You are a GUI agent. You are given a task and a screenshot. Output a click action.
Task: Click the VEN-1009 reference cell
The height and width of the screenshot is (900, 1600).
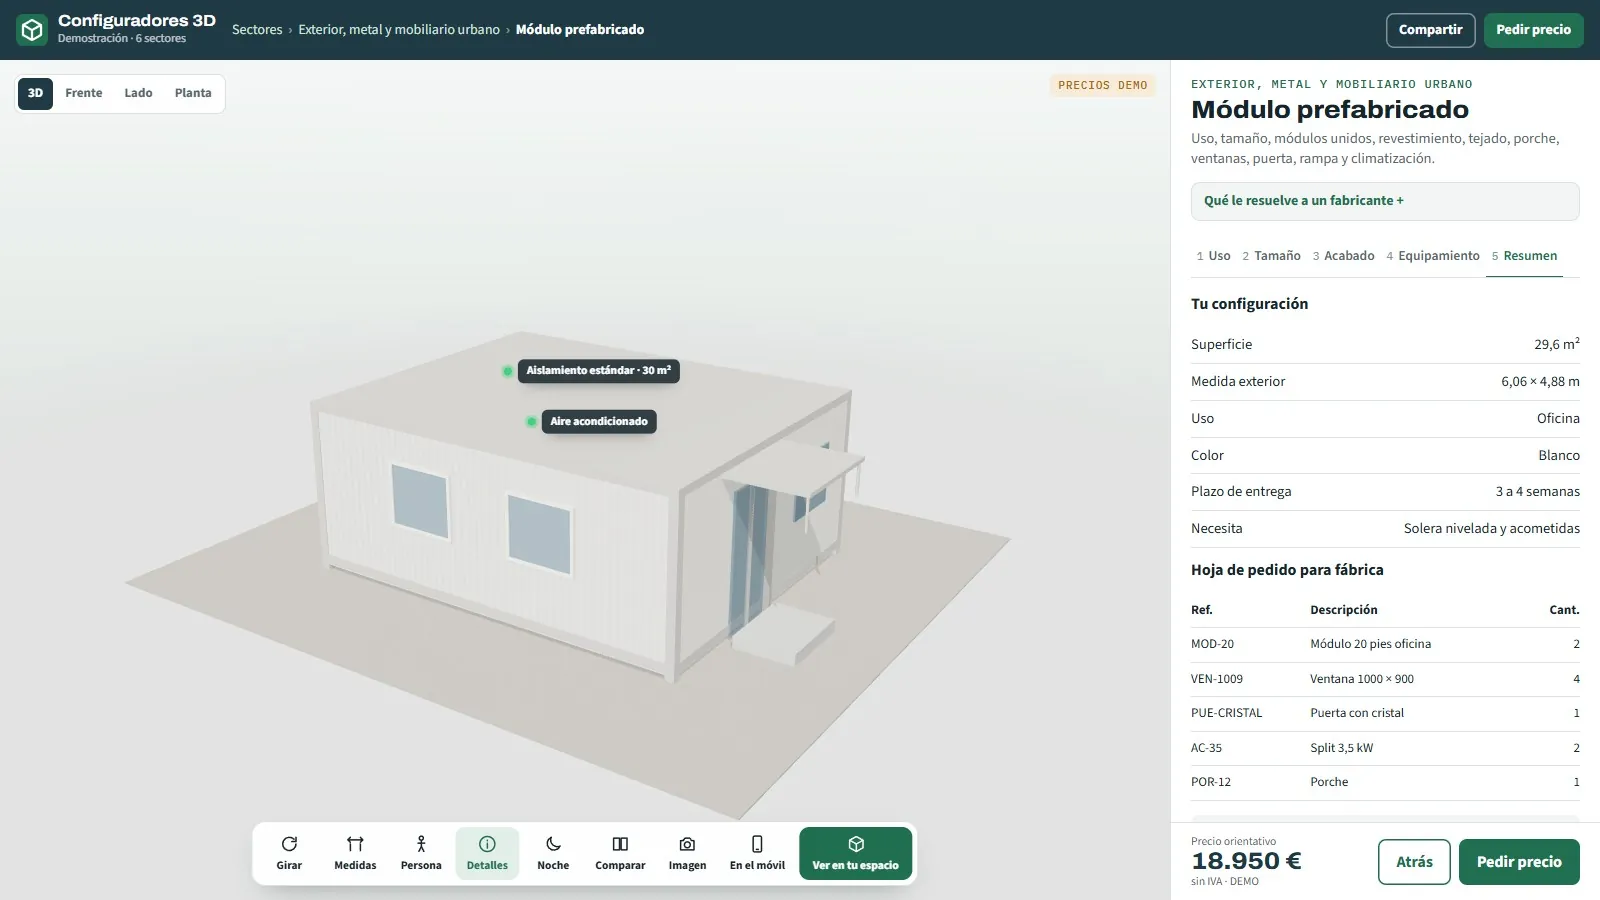point(1217,679)
